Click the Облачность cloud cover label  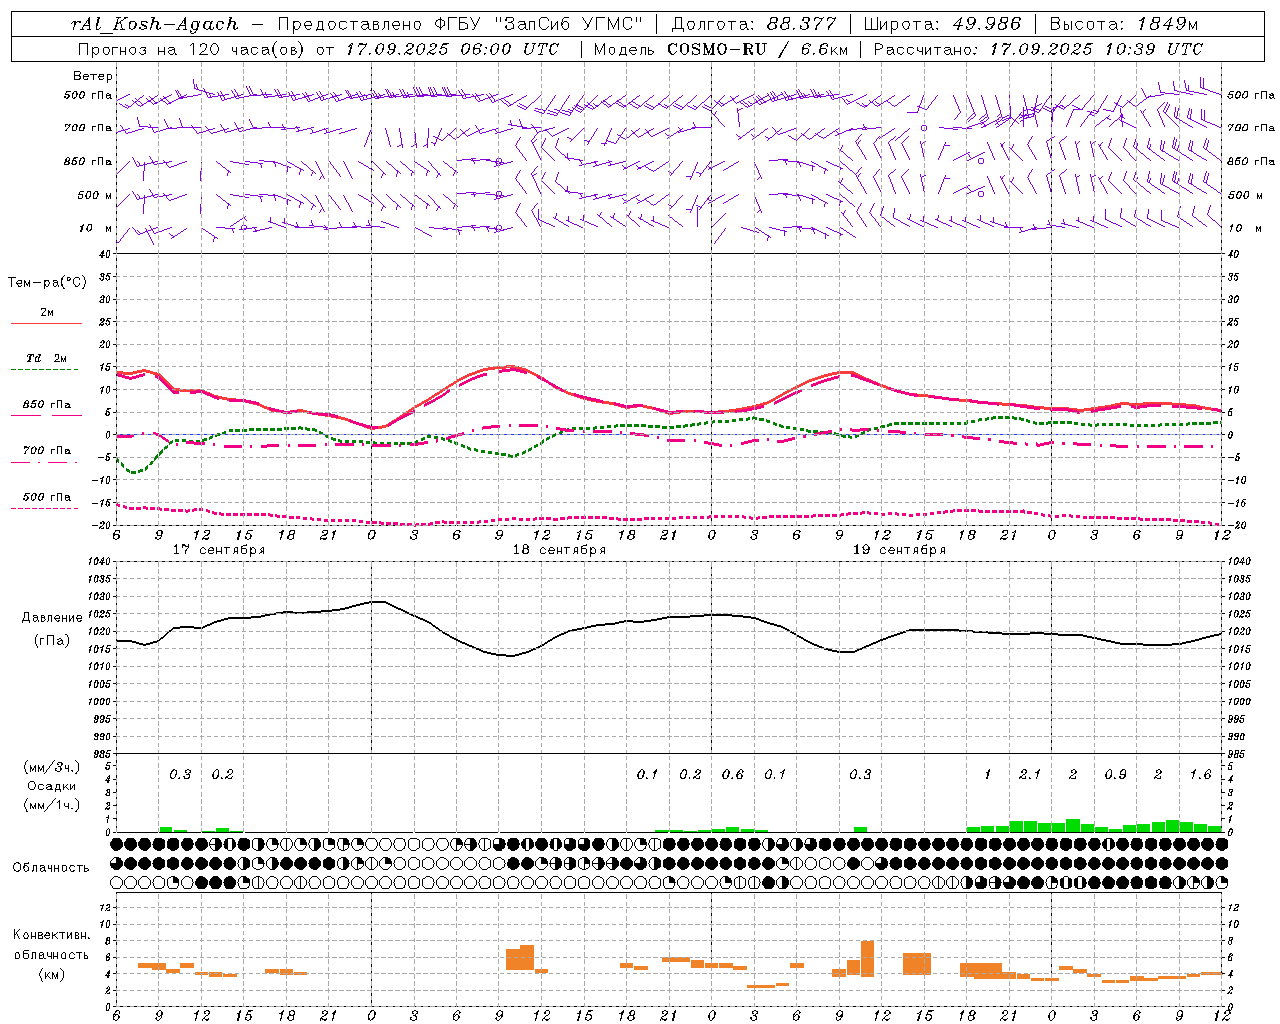51,868
